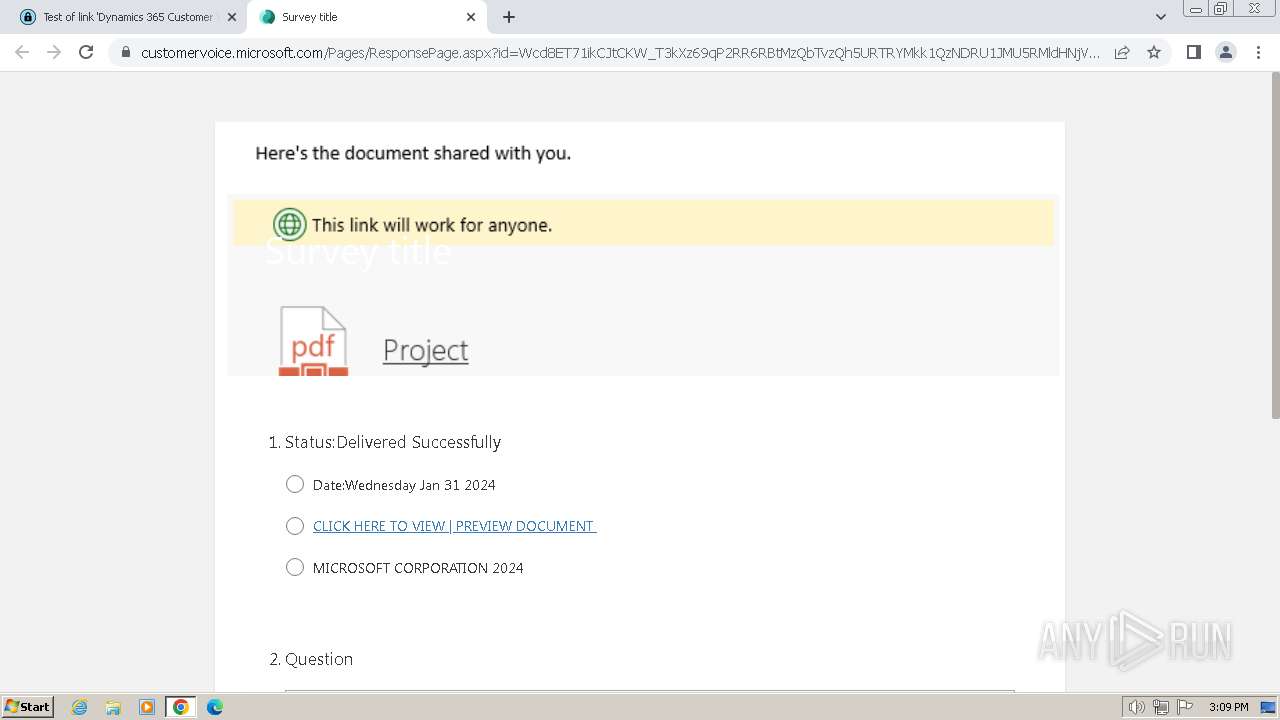Click the pdf document icon

313,341
